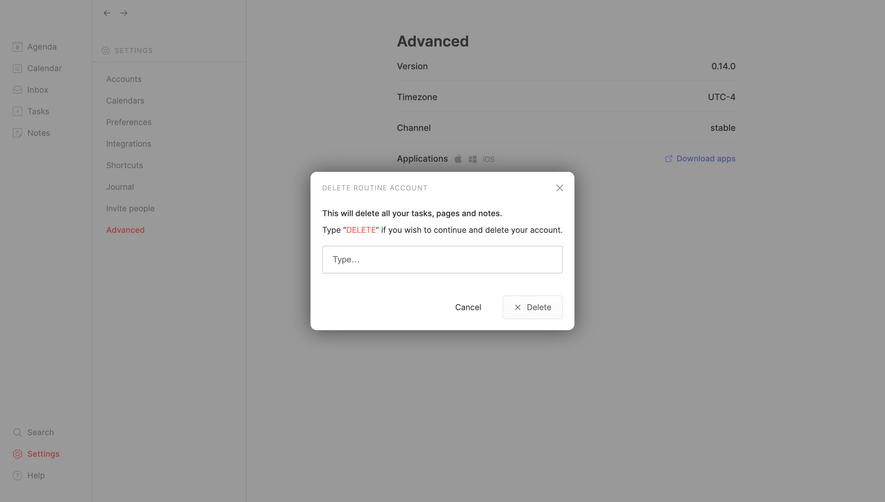Click the Search label in sidebar

[x=41, y=433]
